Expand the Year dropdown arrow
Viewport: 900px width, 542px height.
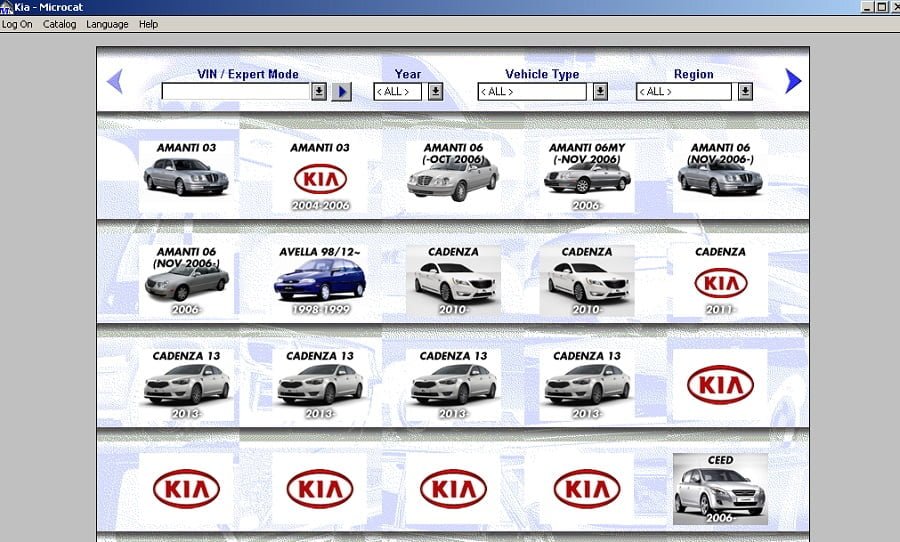tap(436, 91)
